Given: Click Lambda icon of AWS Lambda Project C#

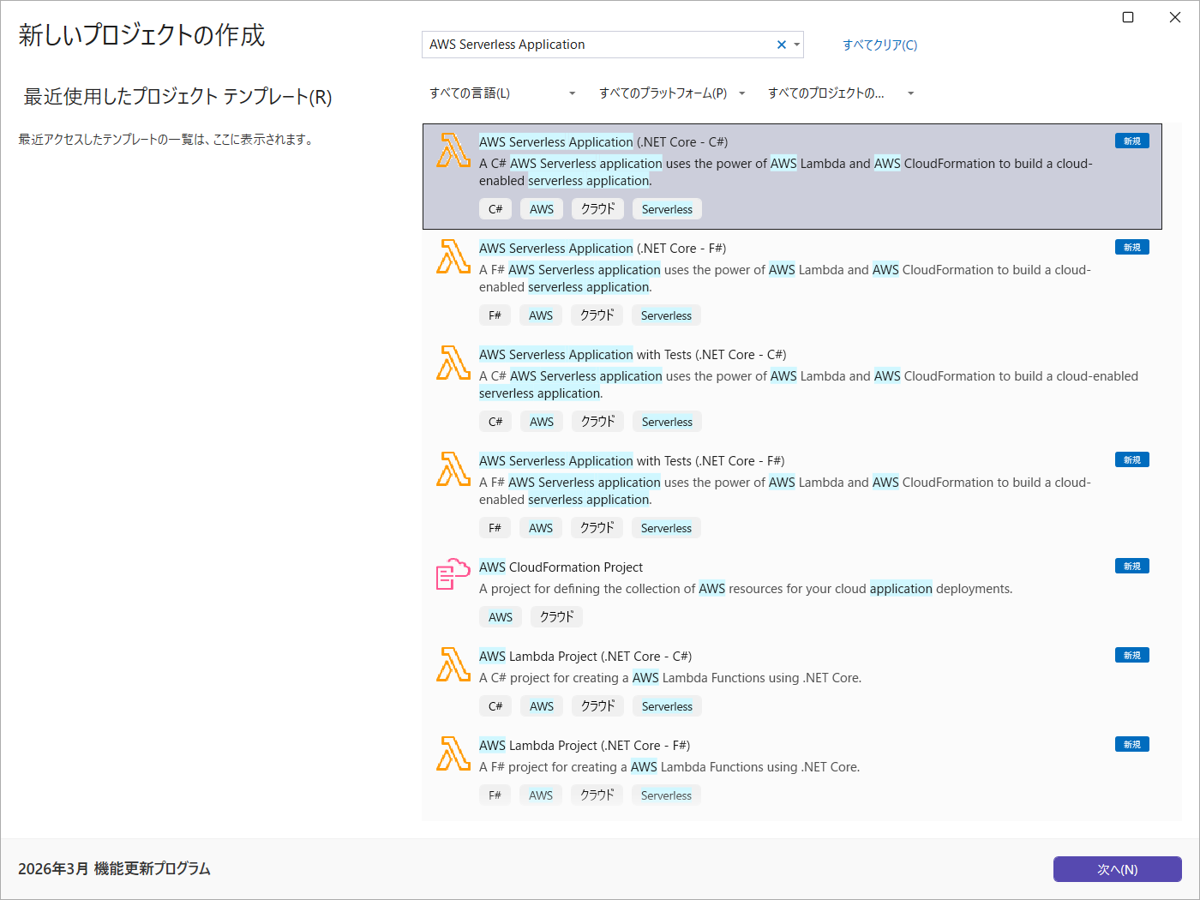Looking at the screenshot, I should [x=453, y=664].
